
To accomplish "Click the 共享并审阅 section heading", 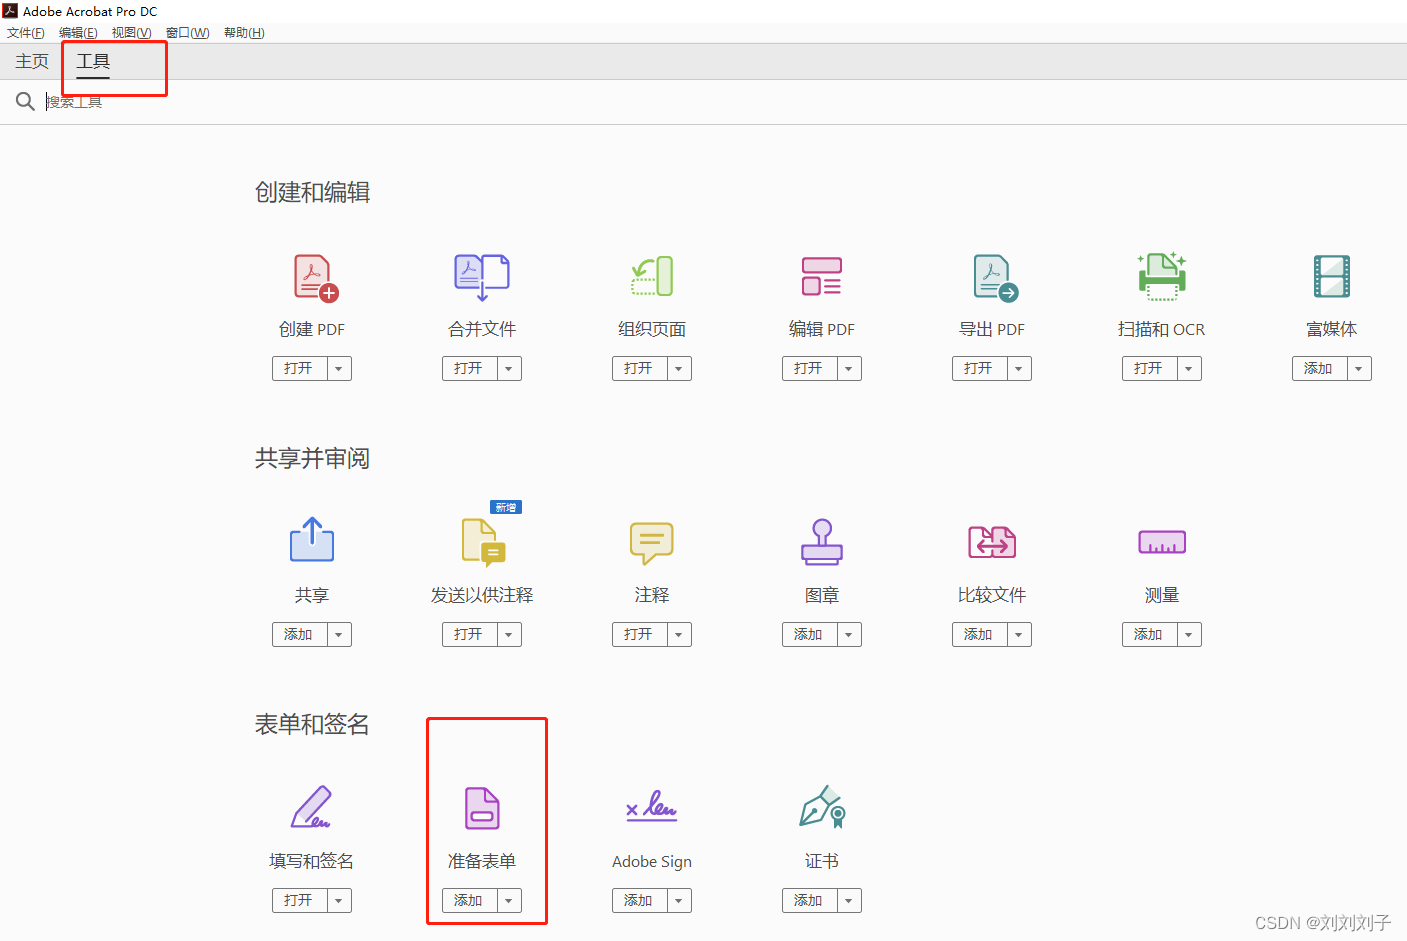I will pyautogui.click(x=312, y=458).
